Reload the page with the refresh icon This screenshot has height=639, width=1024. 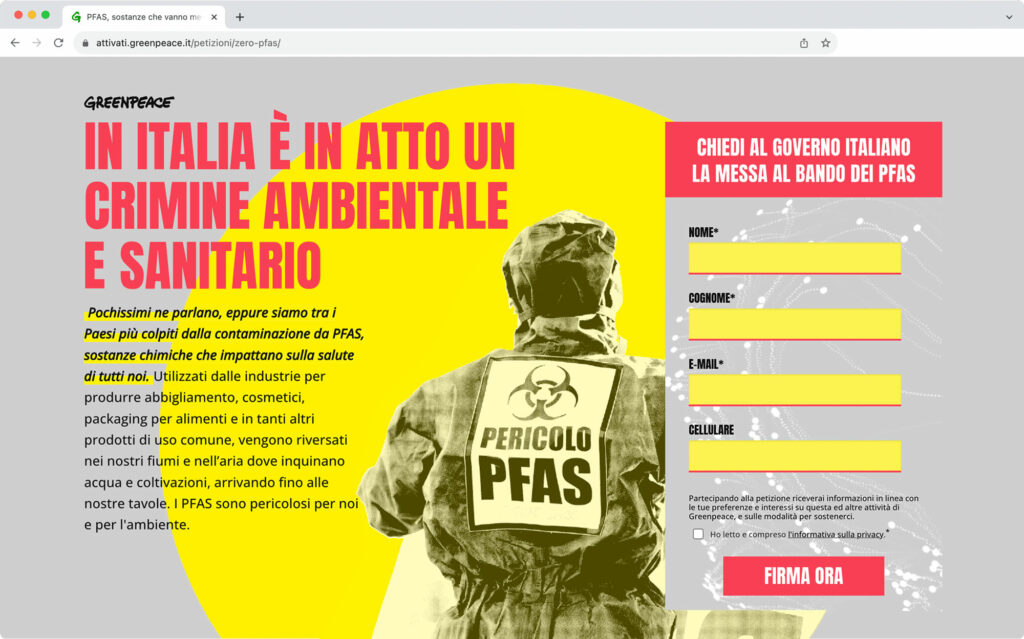point(59,42)
